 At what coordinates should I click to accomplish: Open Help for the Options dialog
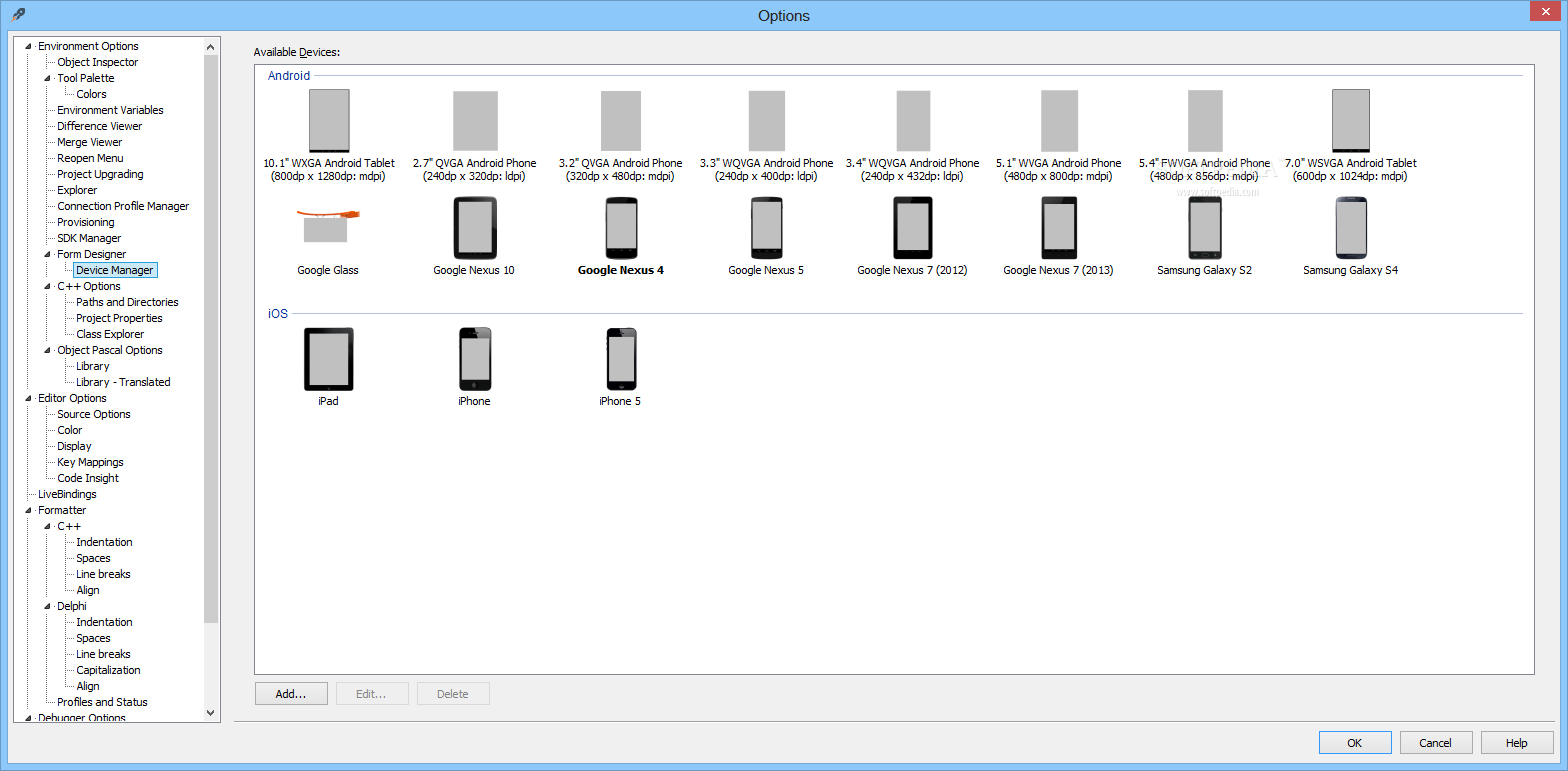point(1517,742)
